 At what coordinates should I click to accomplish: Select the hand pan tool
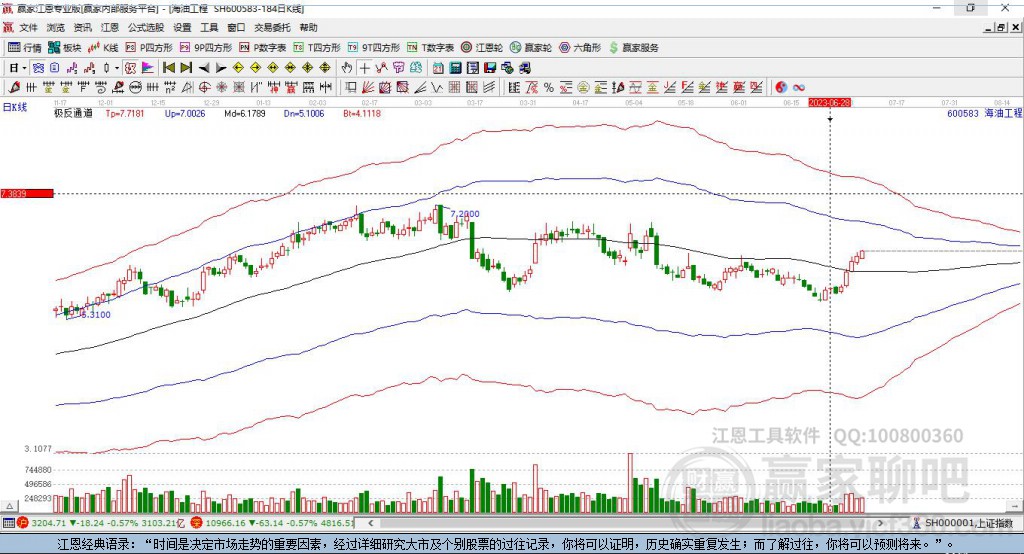(x=347, y=68)
